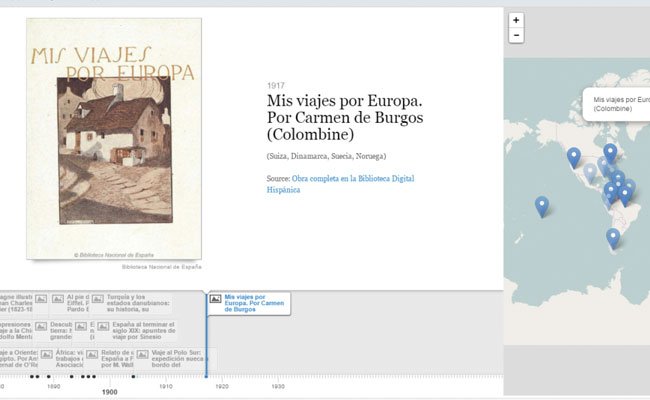Image resolution: width=650 pixels, height=400 pixels.
Task: Open timeline event Viaje al Polo Sur
Action: (179, 359)
